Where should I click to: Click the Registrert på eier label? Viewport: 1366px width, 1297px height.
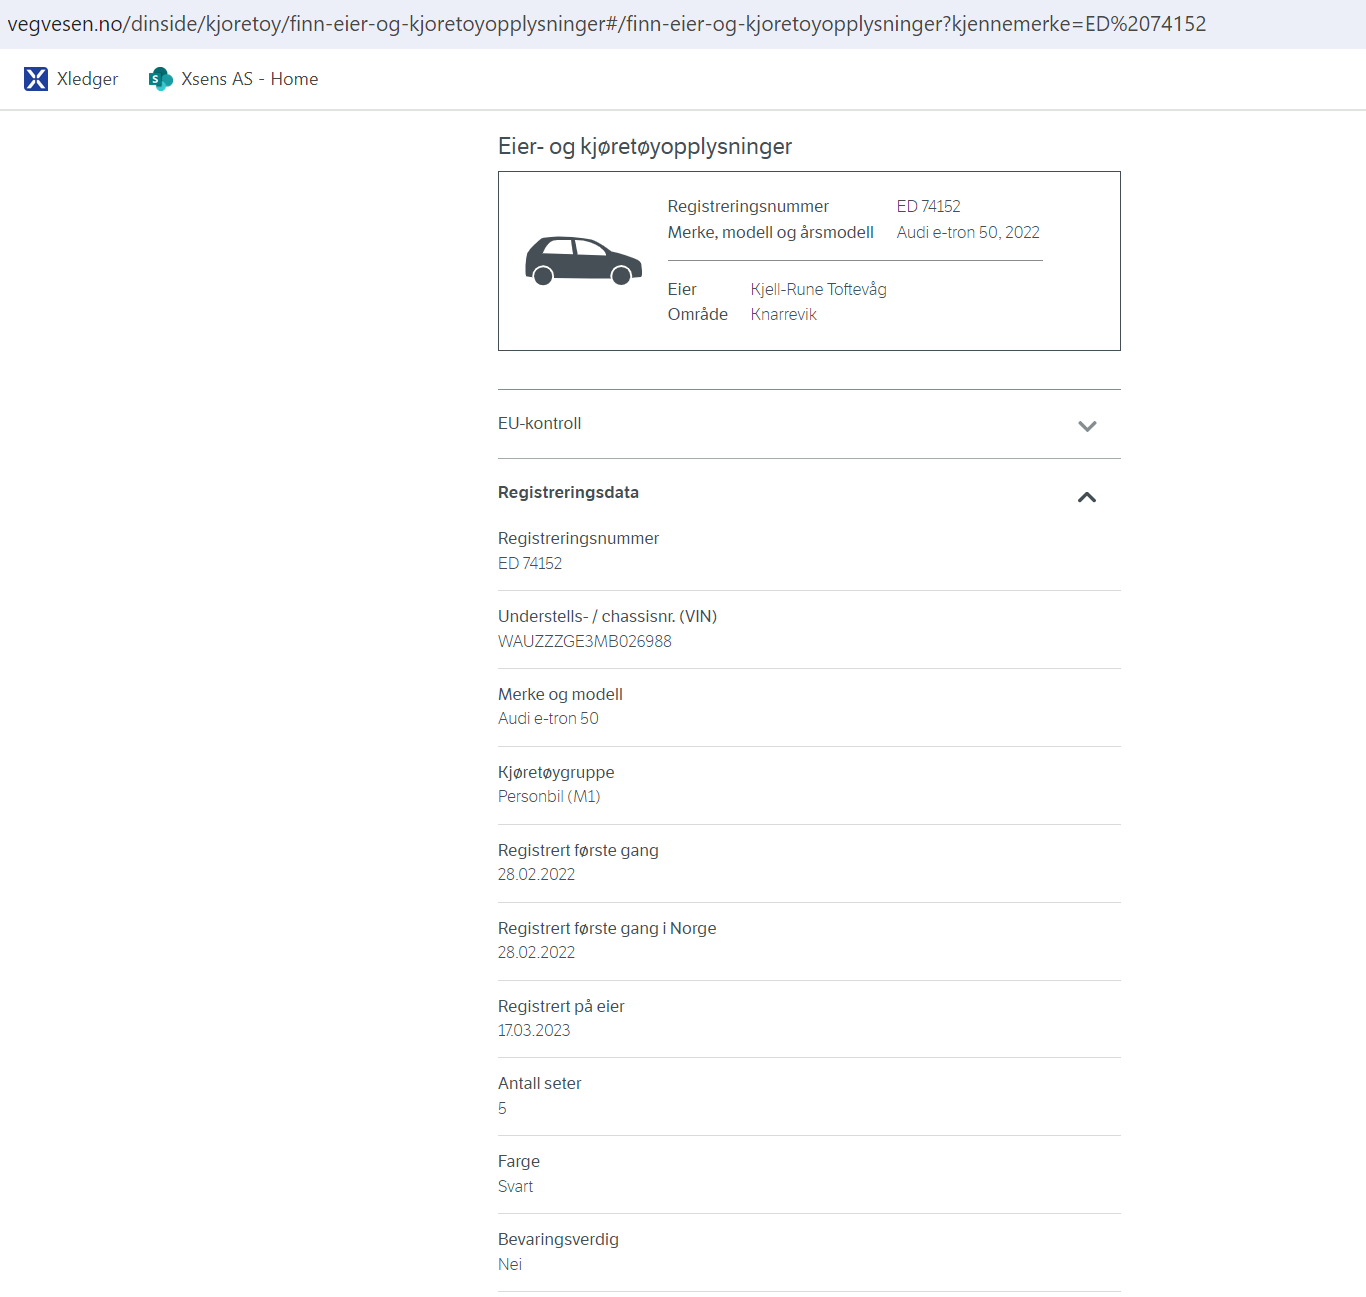[561, 1007]
